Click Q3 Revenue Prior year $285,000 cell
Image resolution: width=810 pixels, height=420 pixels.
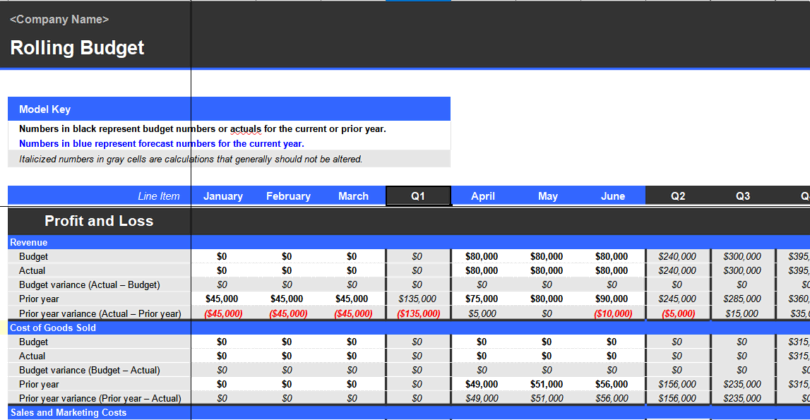743,299
